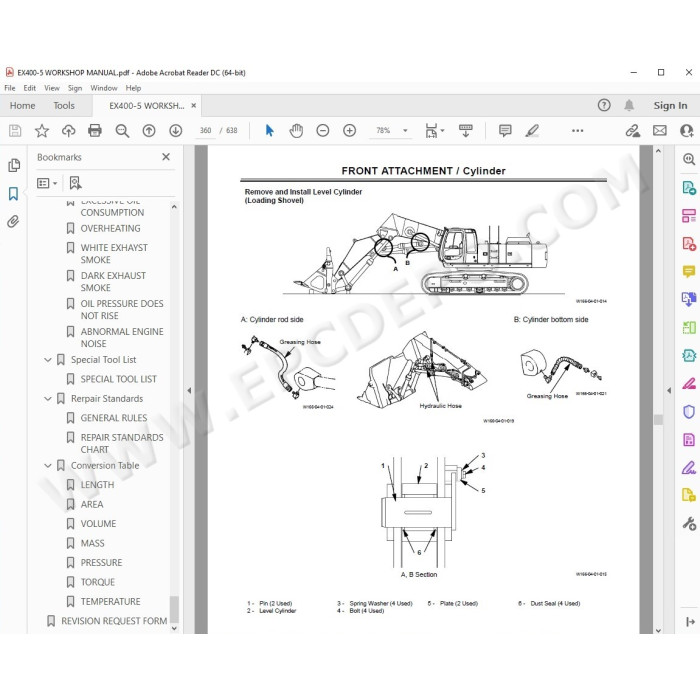This screenshot has height=700, width=700.
Task: Open the View menu
Action: click(x=52, y=88)
